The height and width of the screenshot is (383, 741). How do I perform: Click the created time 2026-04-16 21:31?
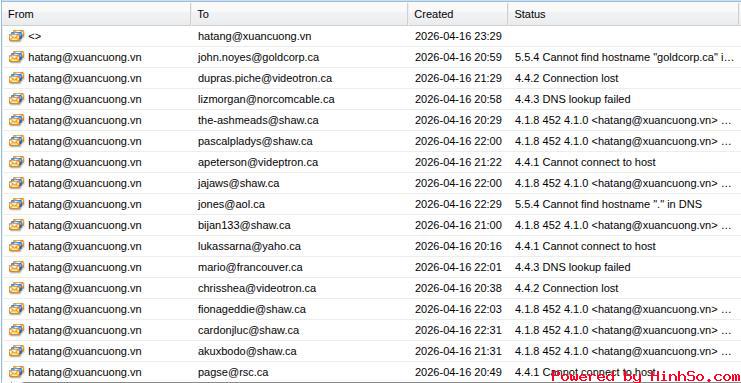tap(458, 351)
